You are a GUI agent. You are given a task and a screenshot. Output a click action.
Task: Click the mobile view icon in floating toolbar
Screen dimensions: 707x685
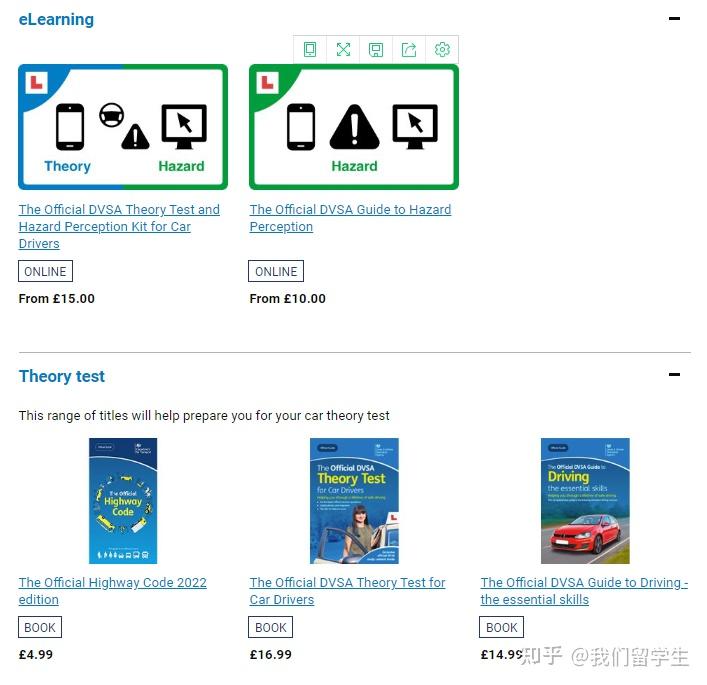point(310,49)
